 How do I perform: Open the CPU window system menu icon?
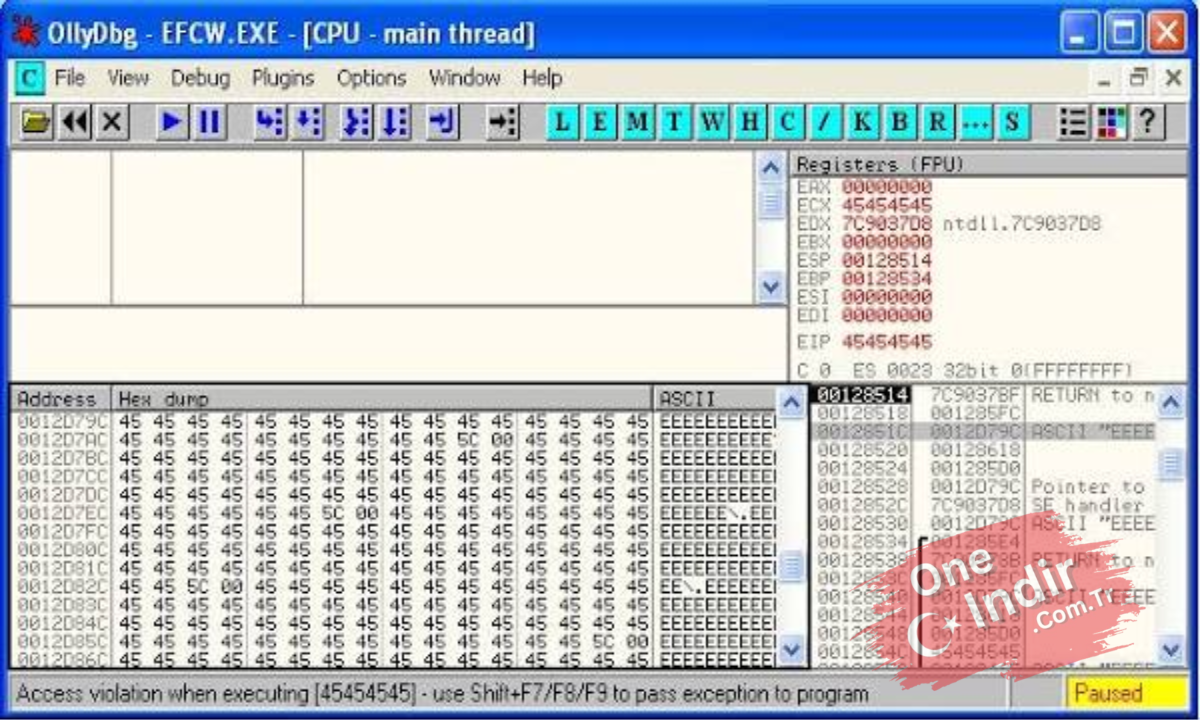click(31, 78)
